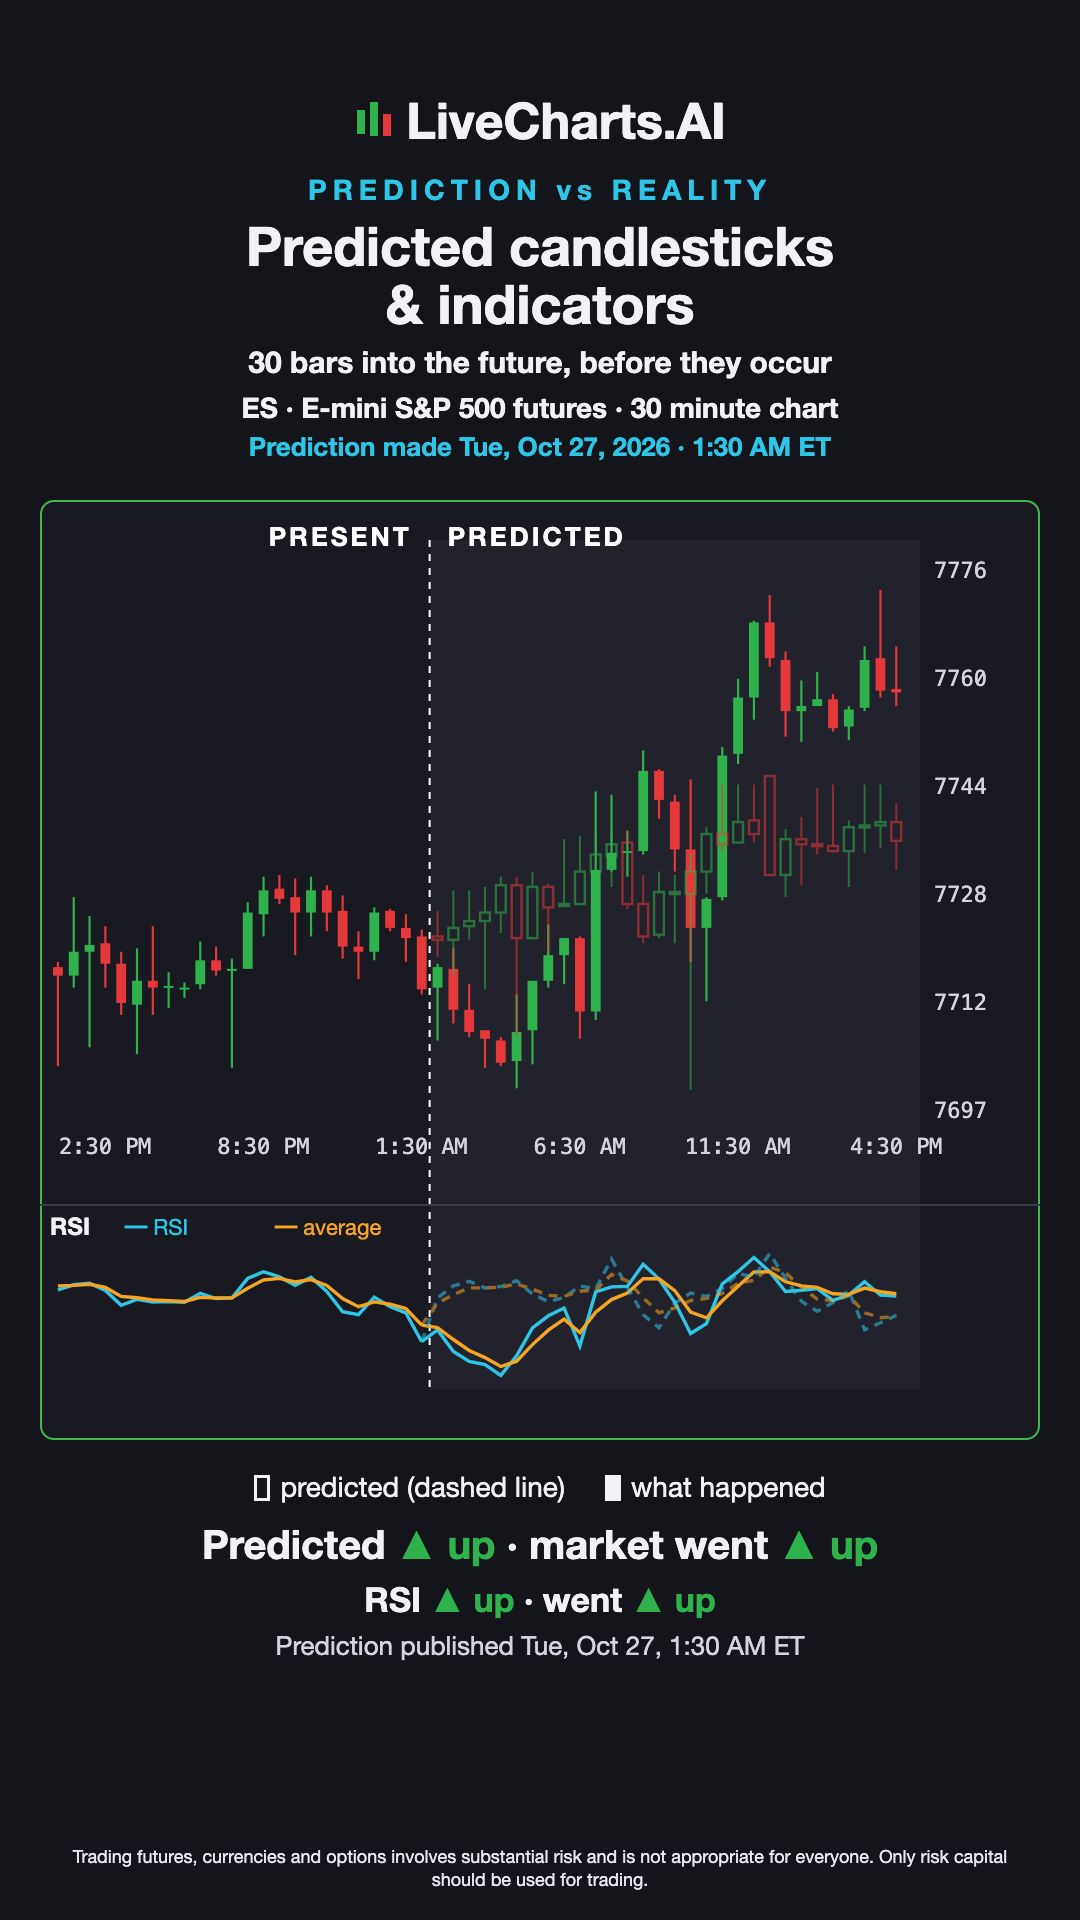Click the 2:30 PM time axis label
The height and width of the screenshot is (1920, 1080).
click(105, 1146)
